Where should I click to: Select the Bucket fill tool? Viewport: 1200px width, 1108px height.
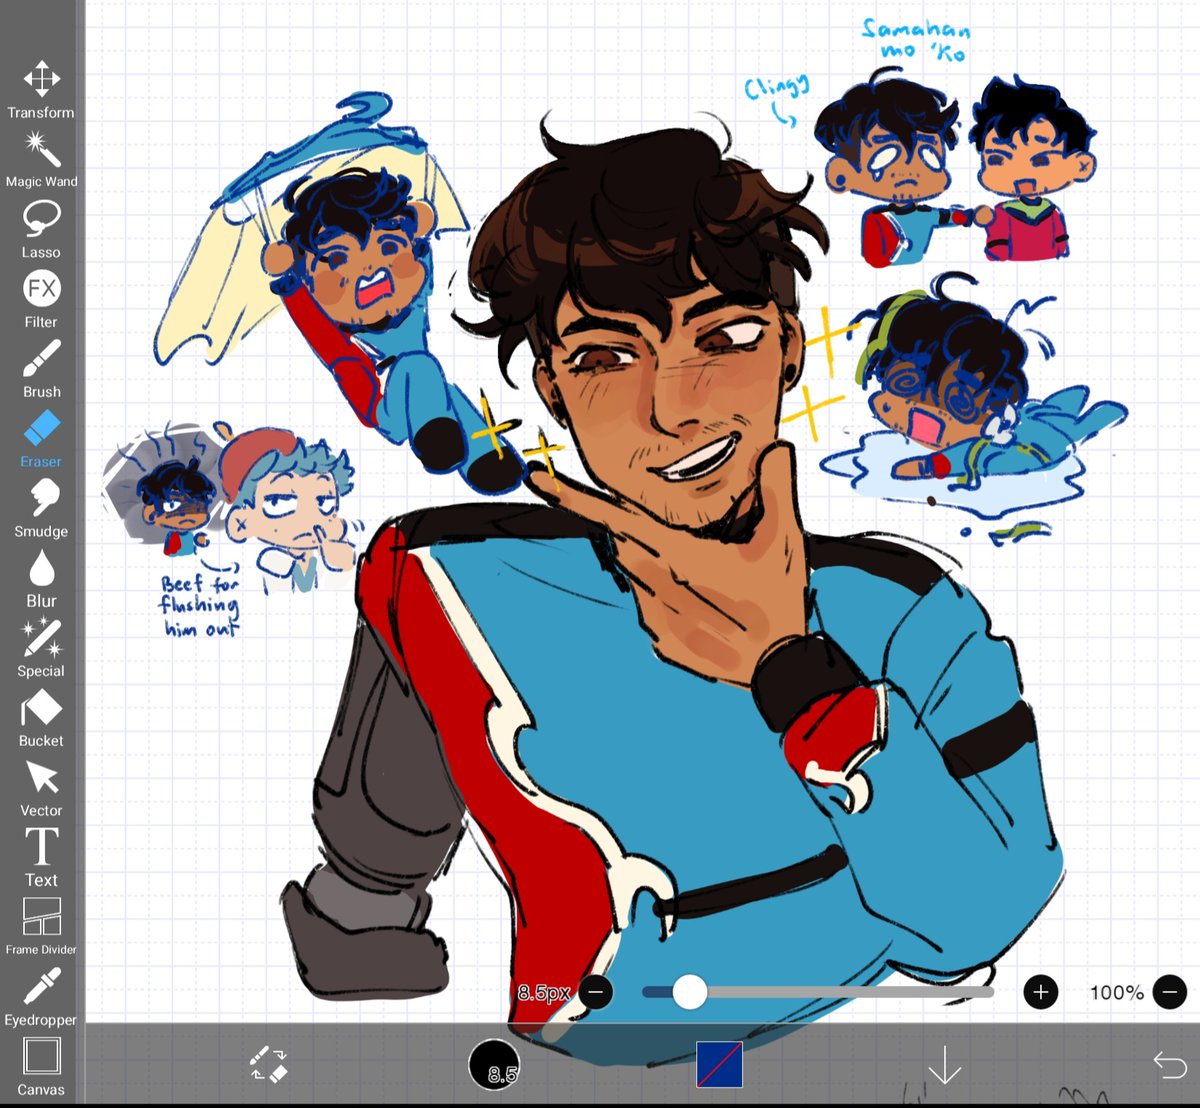click(x=41, y=719)
